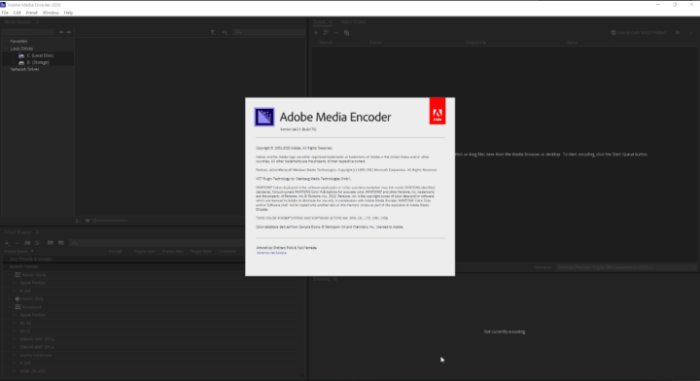Viewport: 700px width, 381px height.
Task: Select the HEVC (H.265) preset group
Action: click(x=33, y=371)
